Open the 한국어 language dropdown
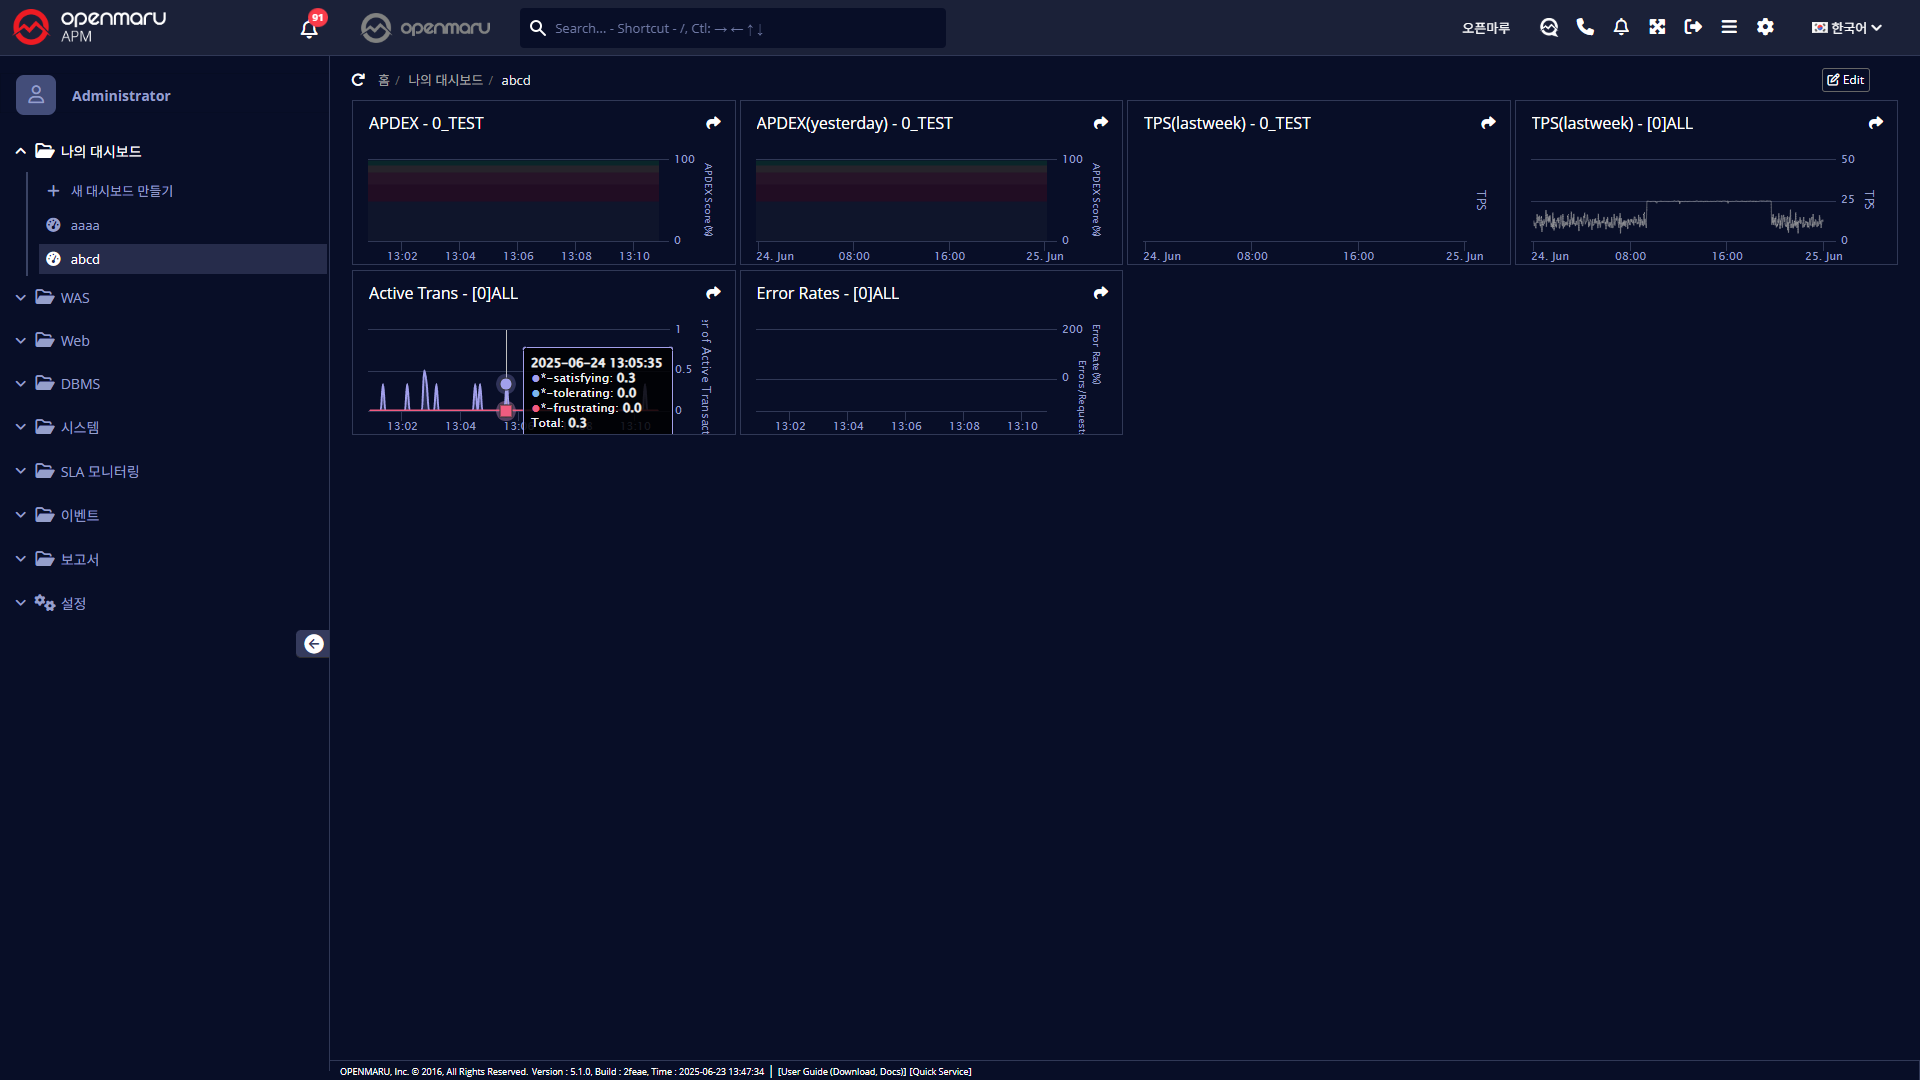This screenshot has width=1920, height=1080. [x=1847, y=28]
